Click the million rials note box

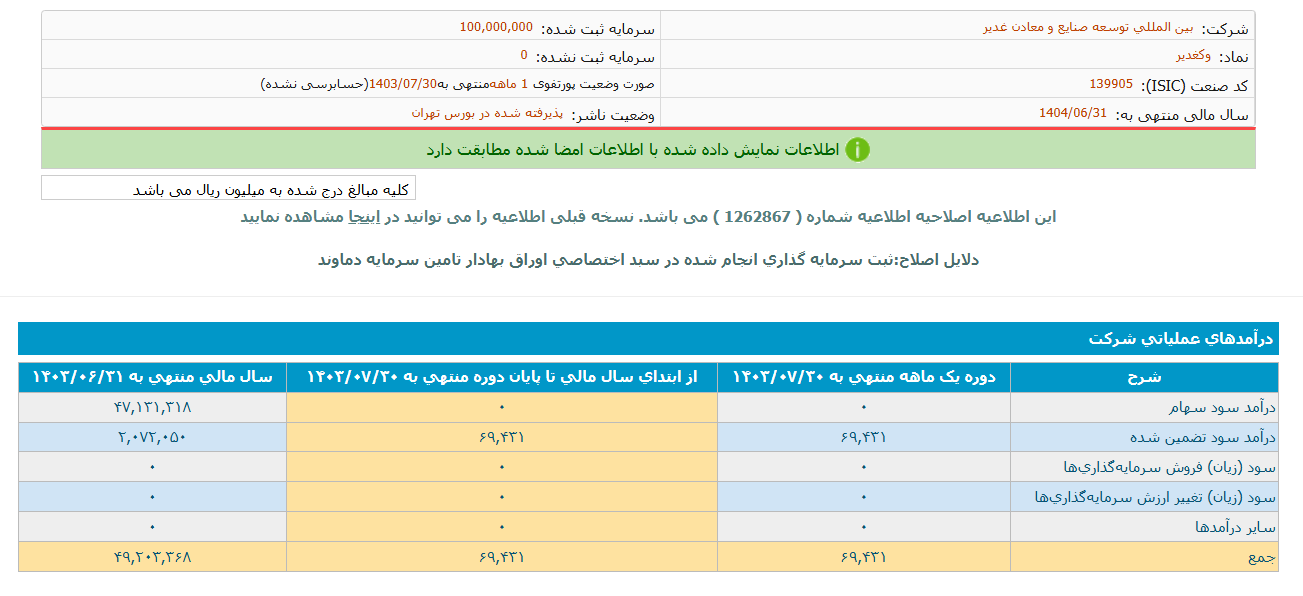230,188
